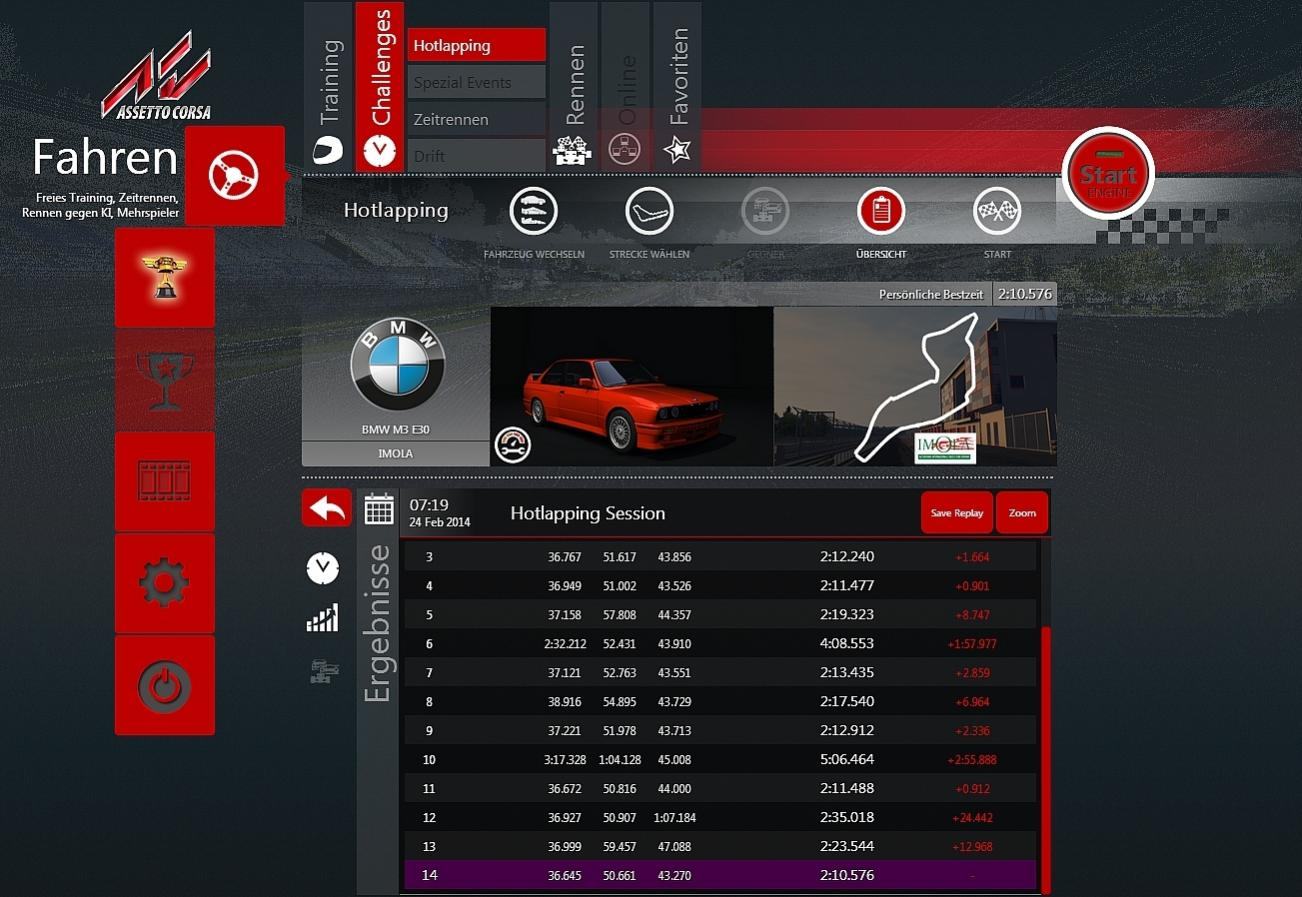Viewport: 1302px width, 897px height.
Task: Switch to the Rennen tab
Action: [574, 86]
